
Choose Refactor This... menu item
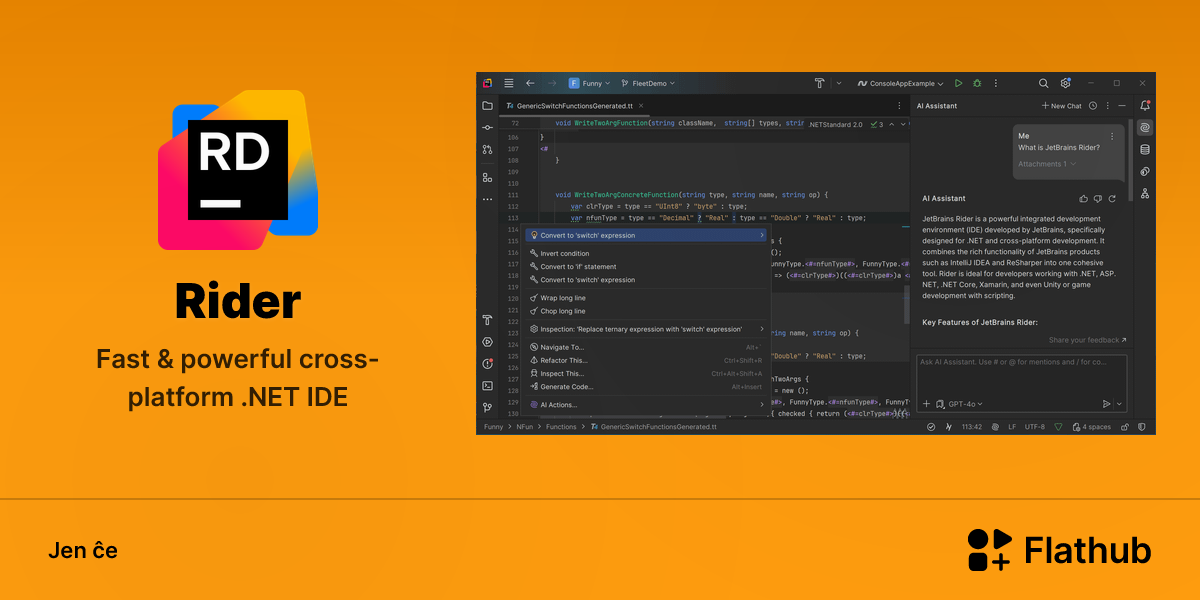point(646,360)
